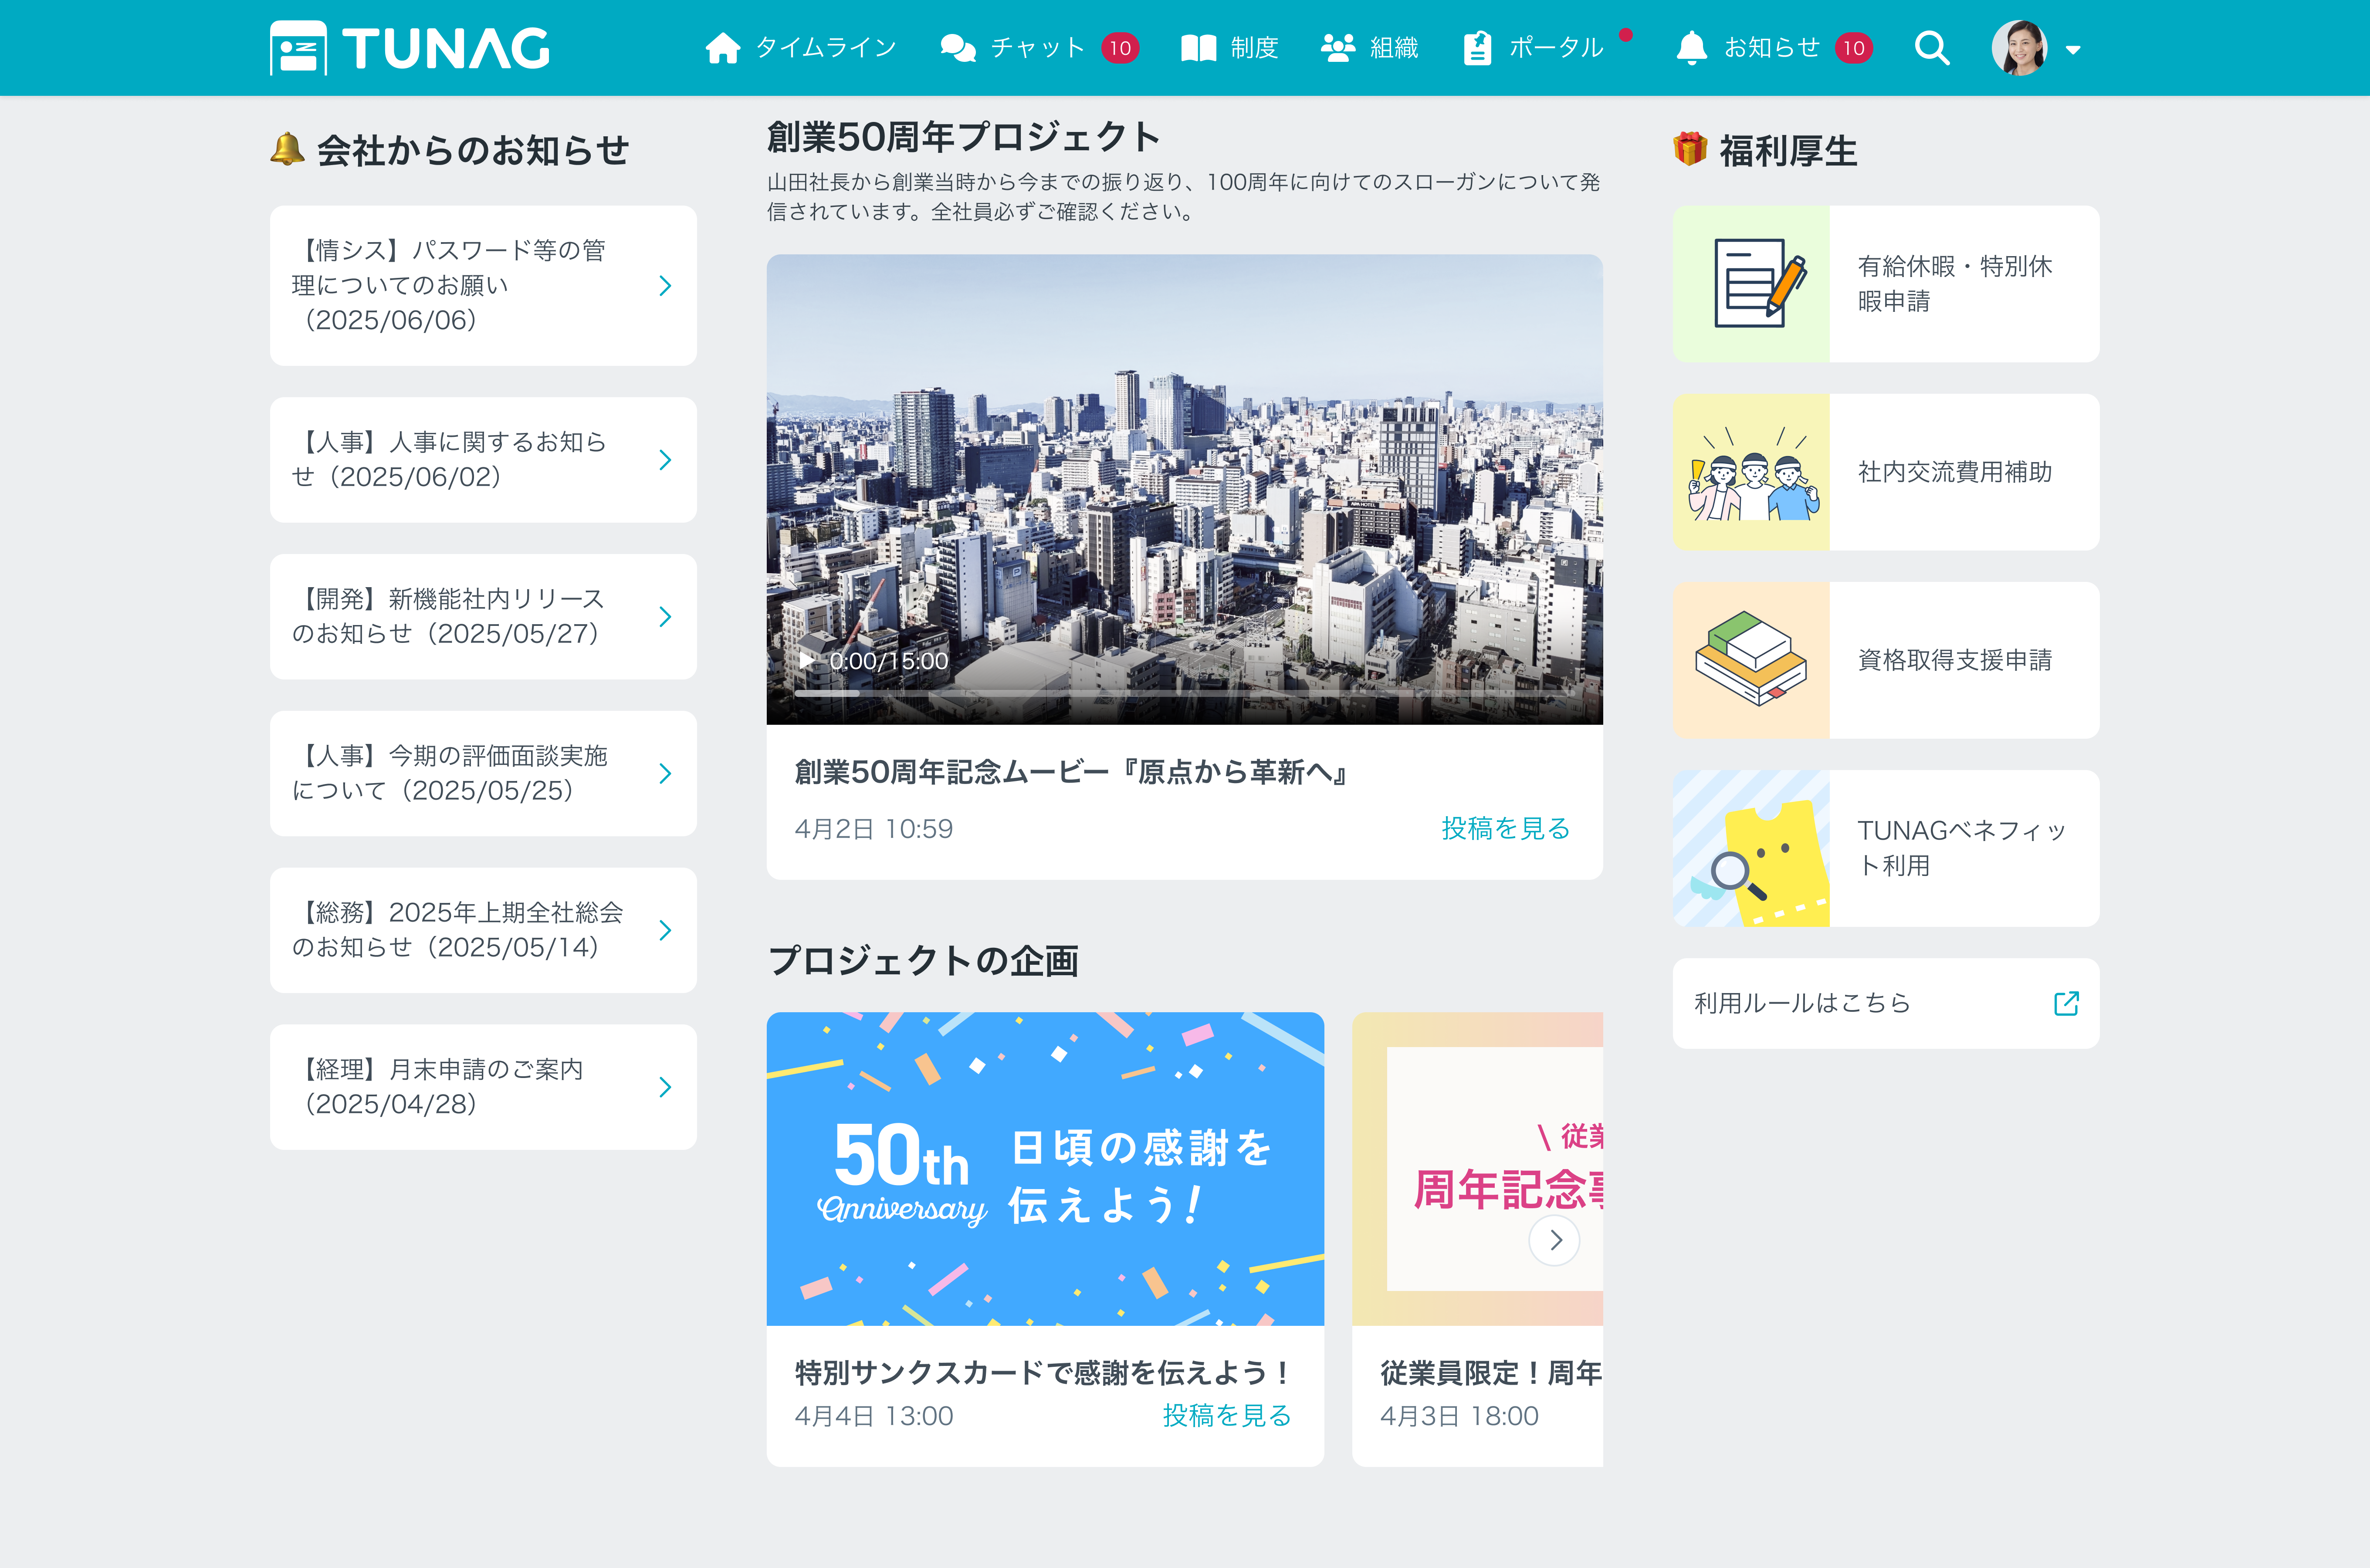Click the open book 制度 icon
Screen dimensions: 2370x1568
click(1198, 48)
